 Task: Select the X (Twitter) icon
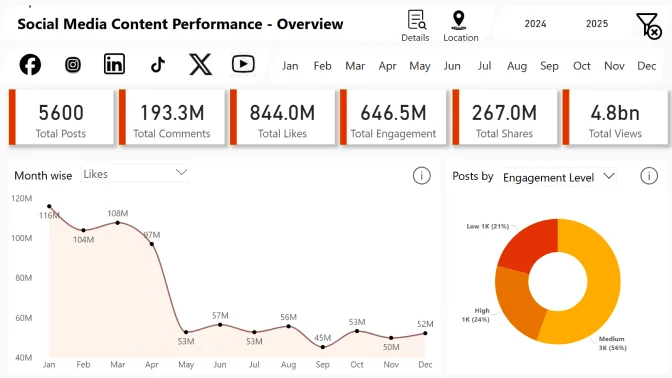click(x=201, y=64)
